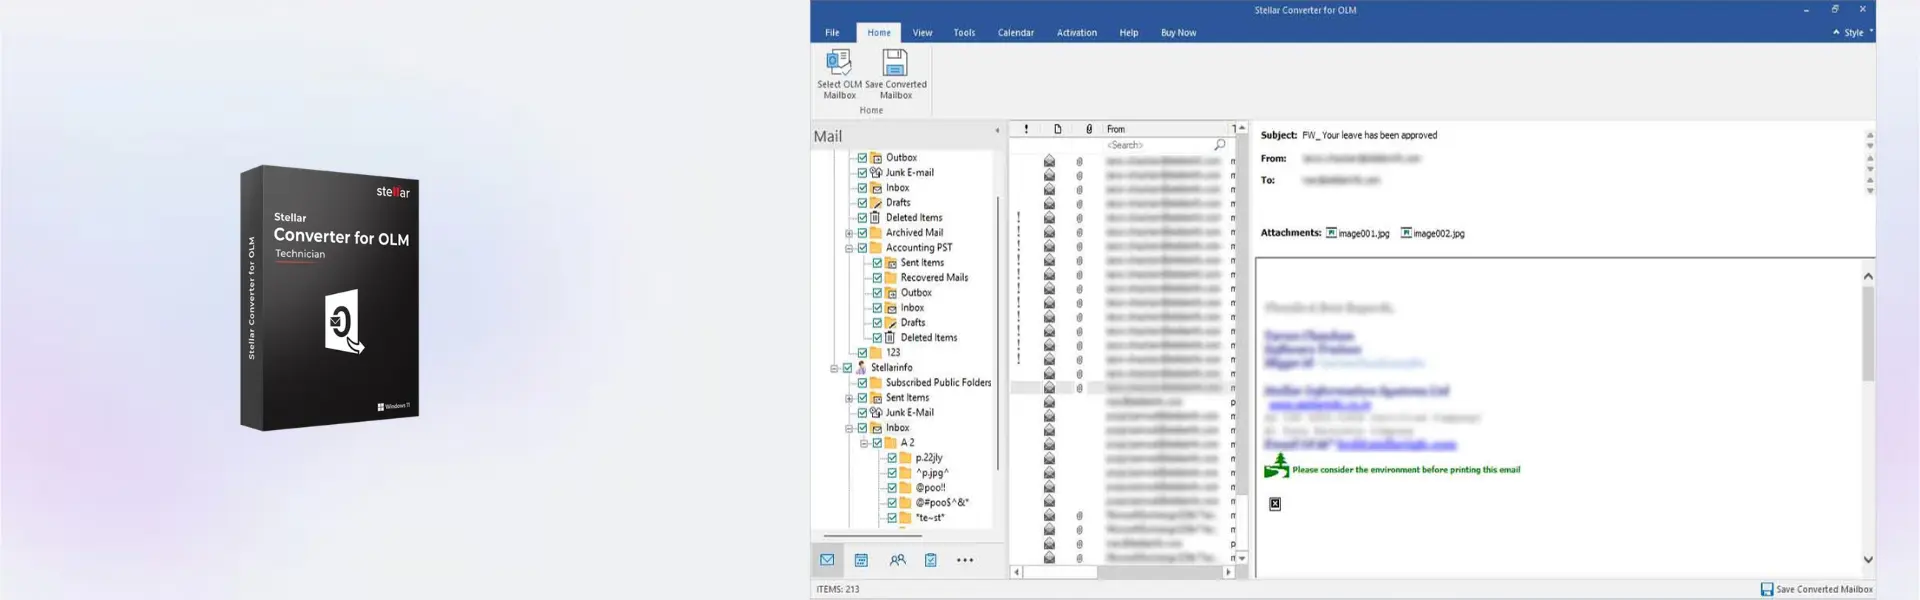
Task: Open the Tools ribbon tab
Action: point(964,33)
